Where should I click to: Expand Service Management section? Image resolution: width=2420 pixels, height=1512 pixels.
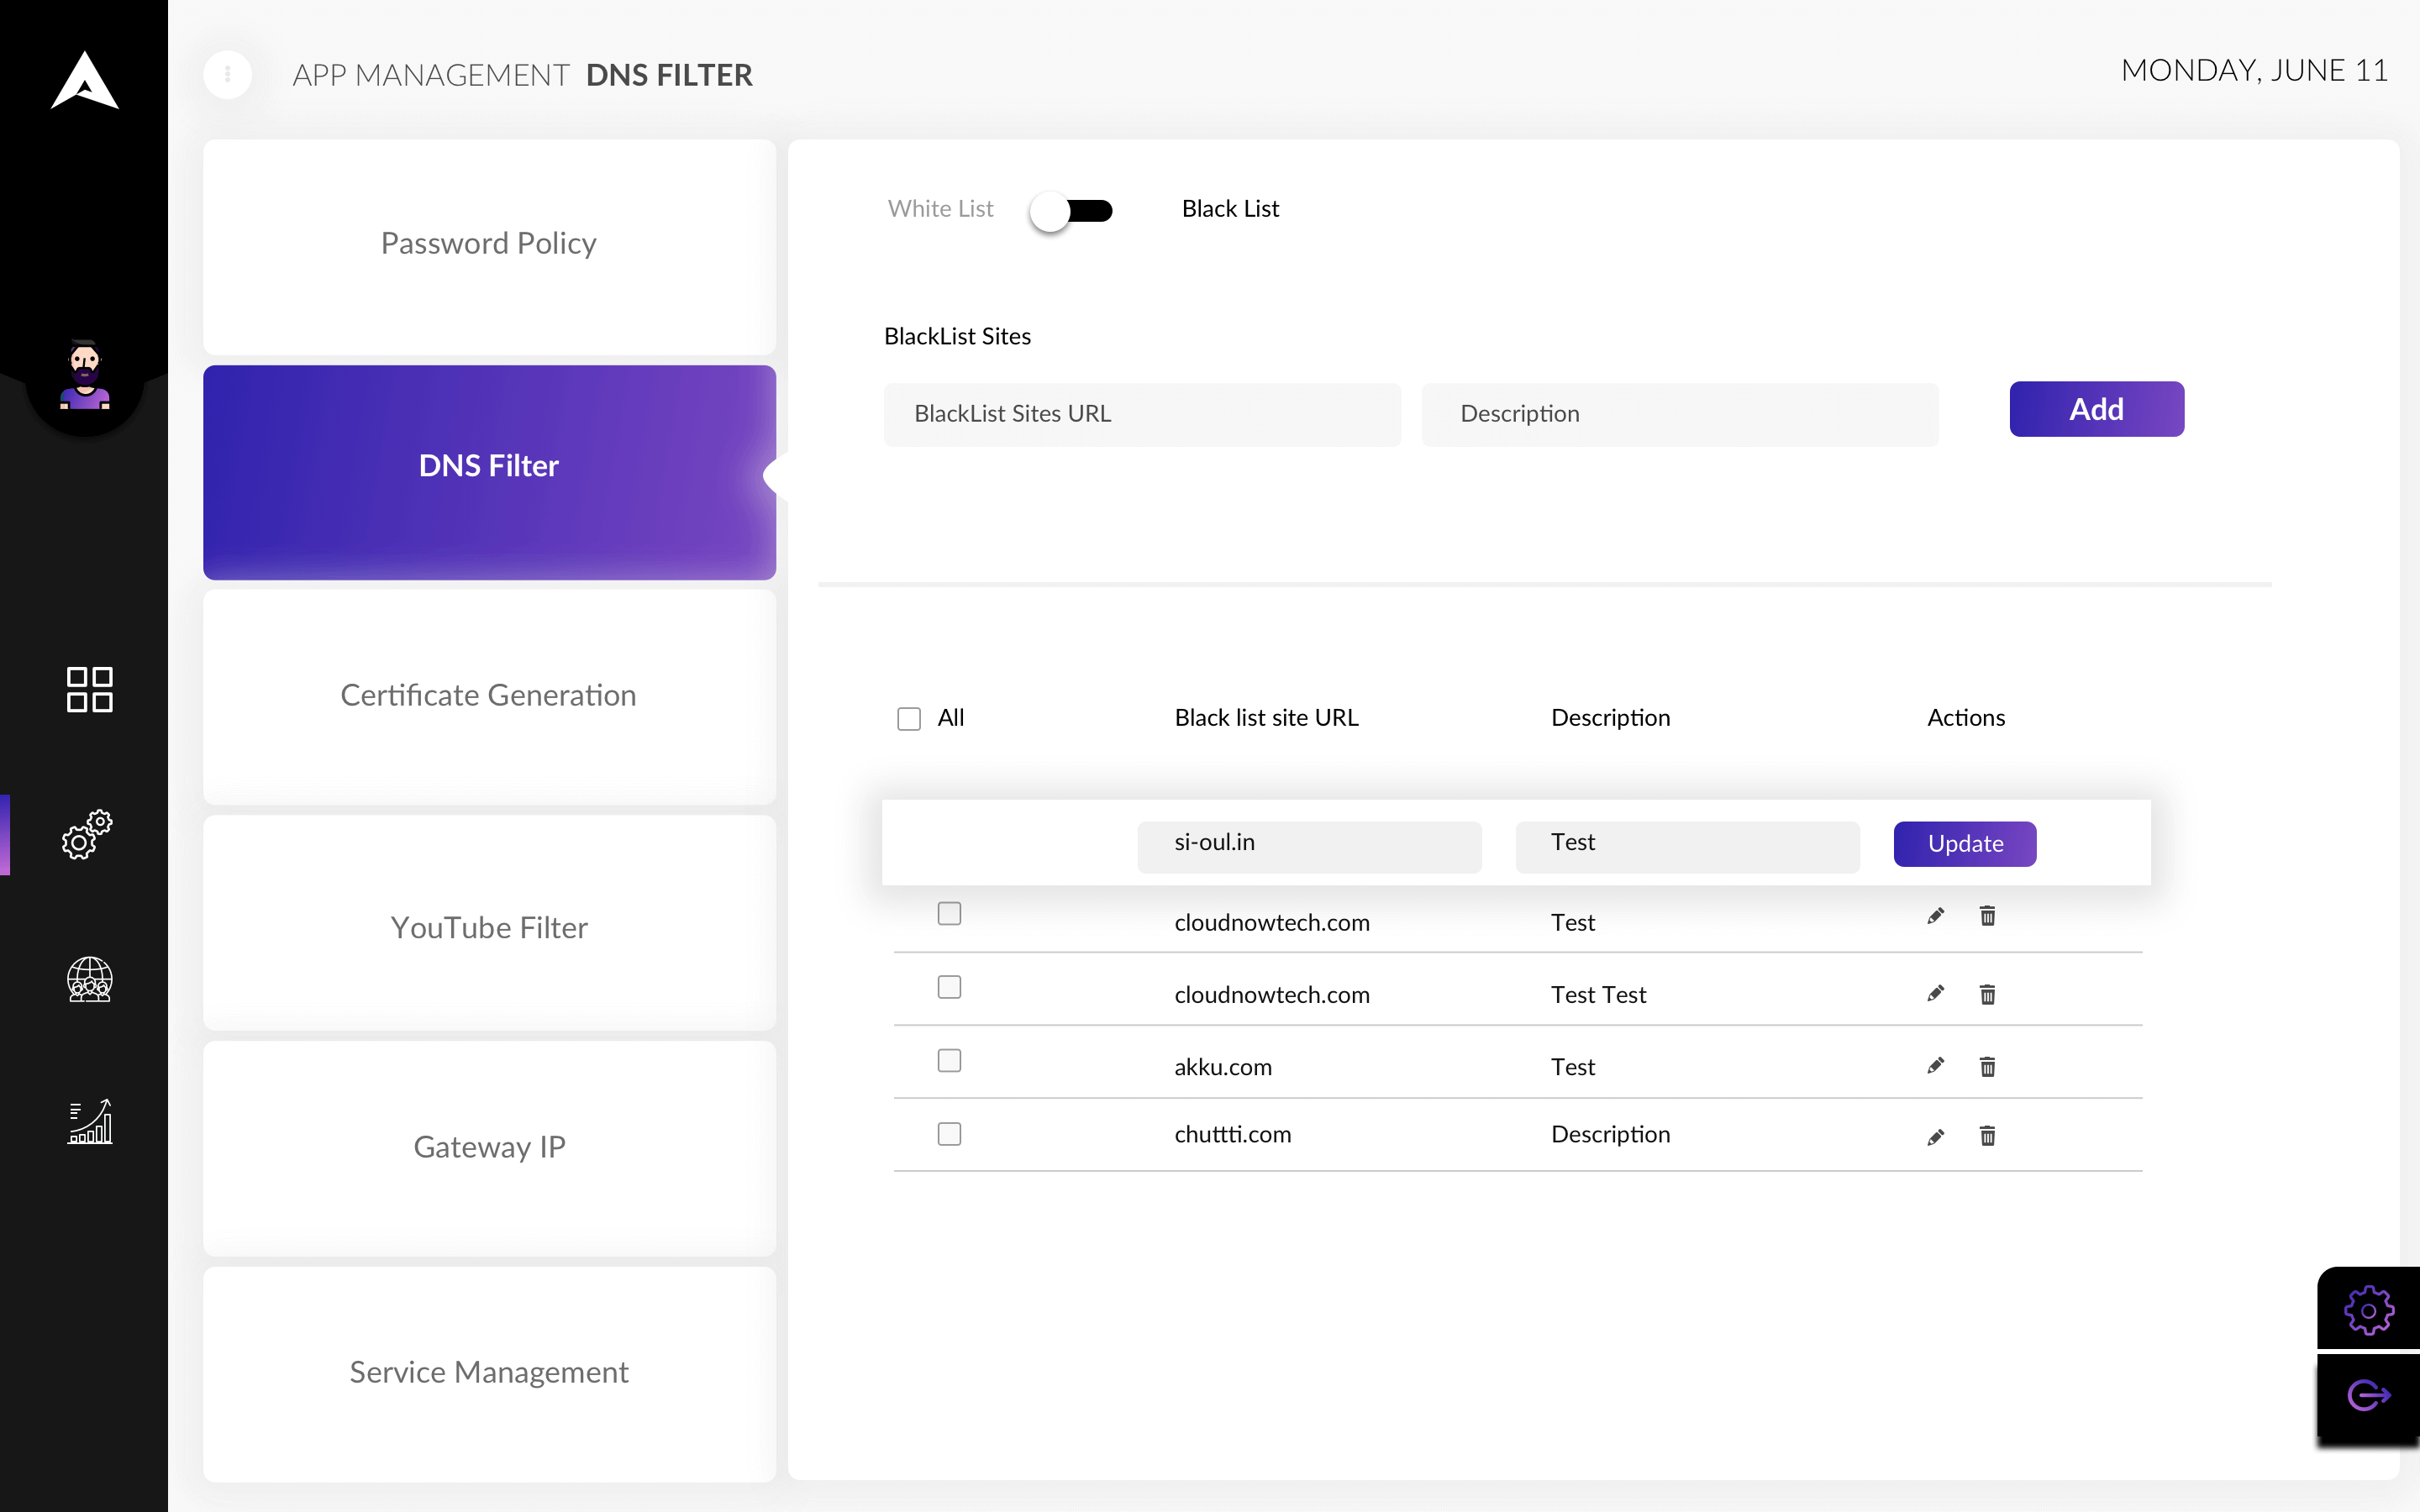[x=490, y=1371]
